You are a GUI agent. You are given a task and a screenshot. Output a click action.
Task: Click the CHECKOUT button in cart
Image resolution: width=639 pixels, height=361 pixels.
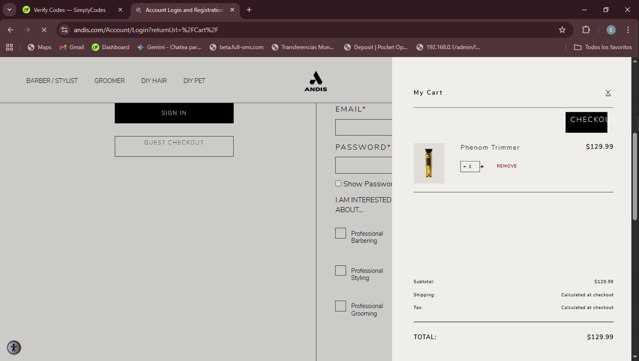click(x=586, y=122)
